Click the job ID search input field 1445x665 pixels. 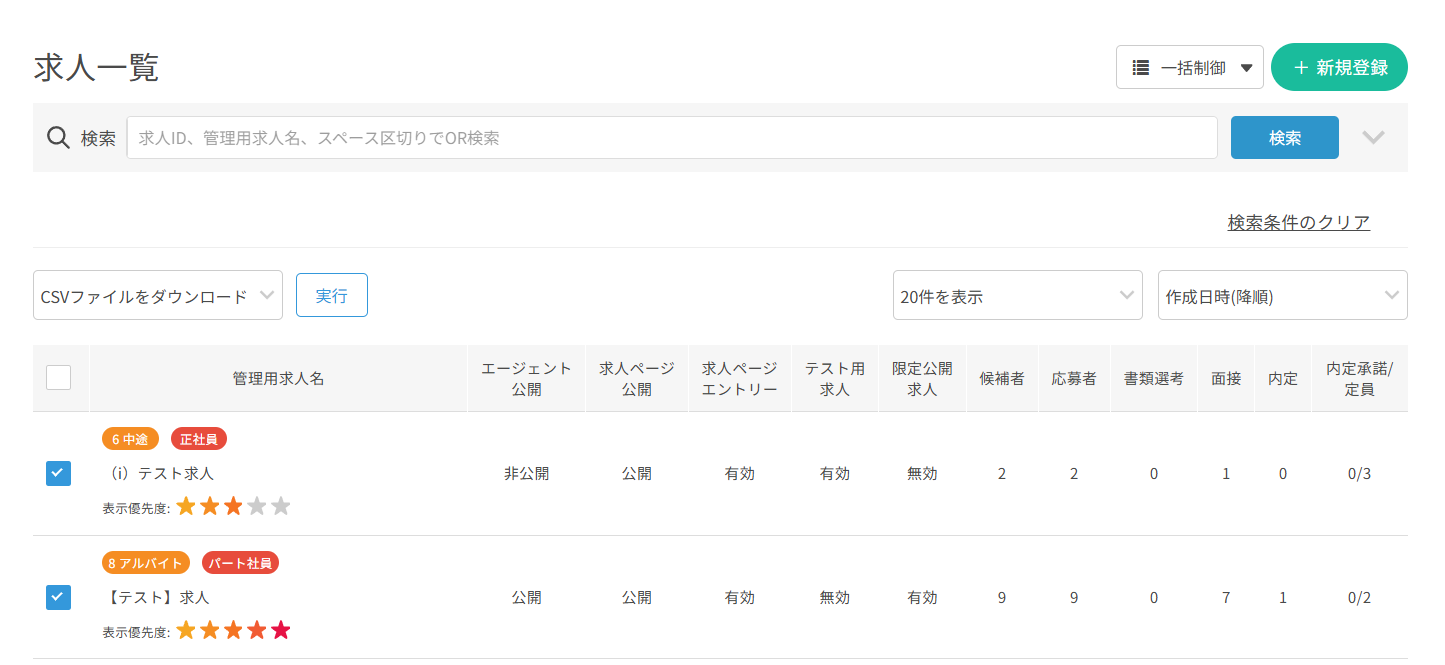point(672,138)
